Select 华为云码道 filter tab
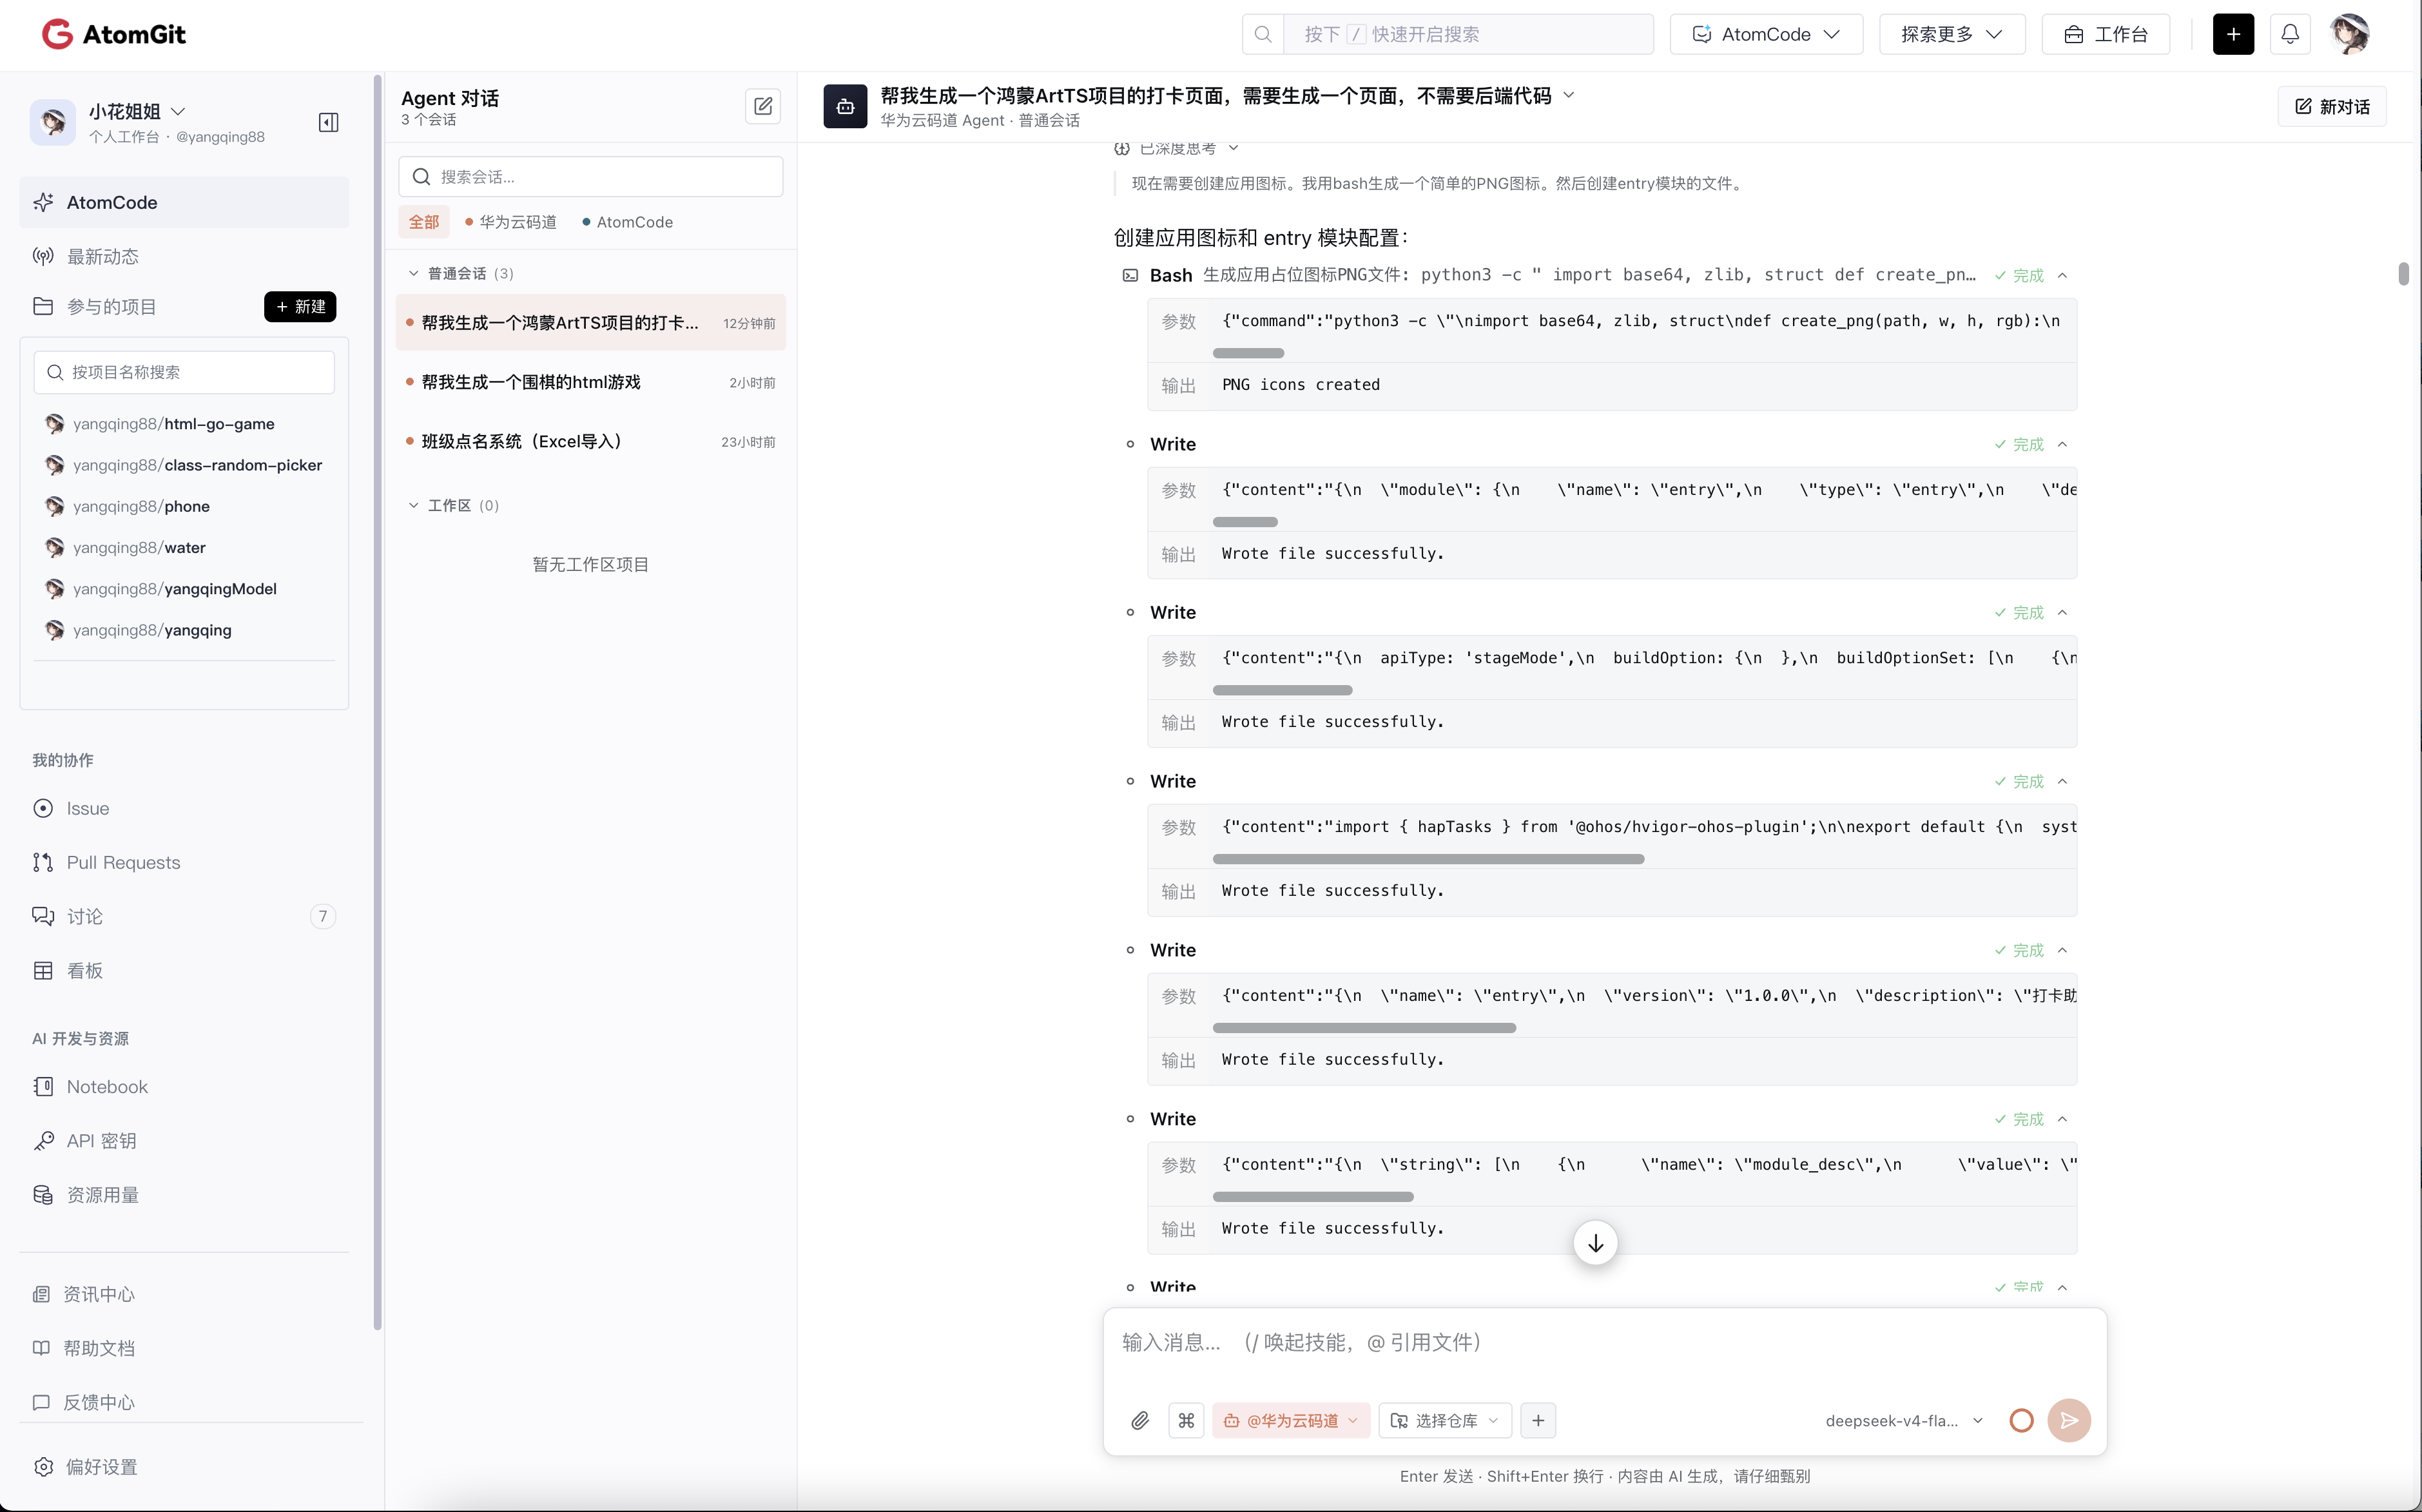 coord(511,222)
